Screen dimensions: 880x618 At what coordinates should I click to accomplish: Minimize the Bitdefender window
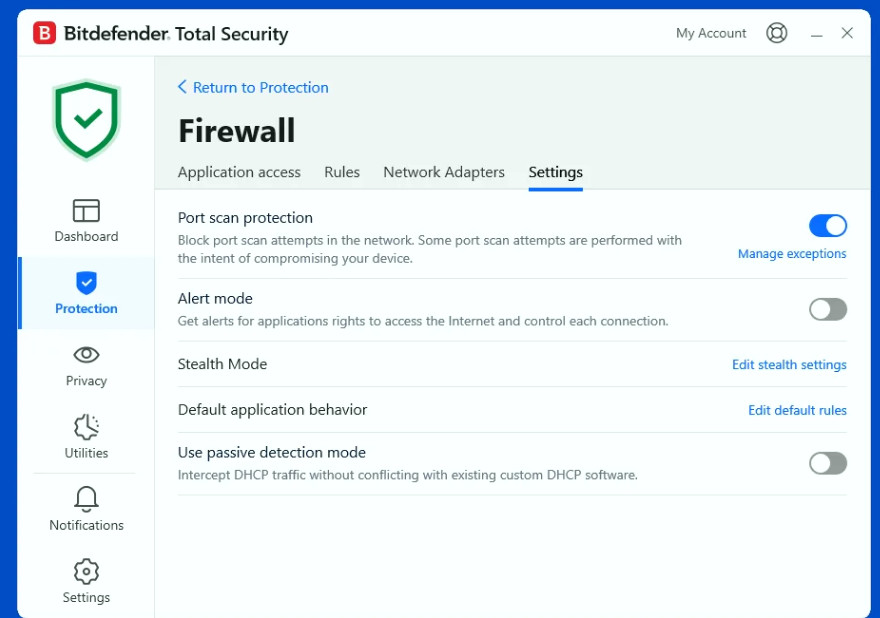[817, 35]
